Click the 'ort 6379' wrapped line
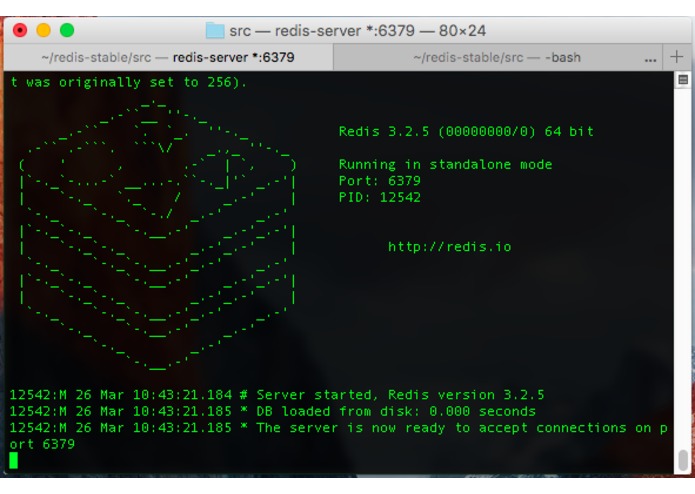 tap(42, 444)
